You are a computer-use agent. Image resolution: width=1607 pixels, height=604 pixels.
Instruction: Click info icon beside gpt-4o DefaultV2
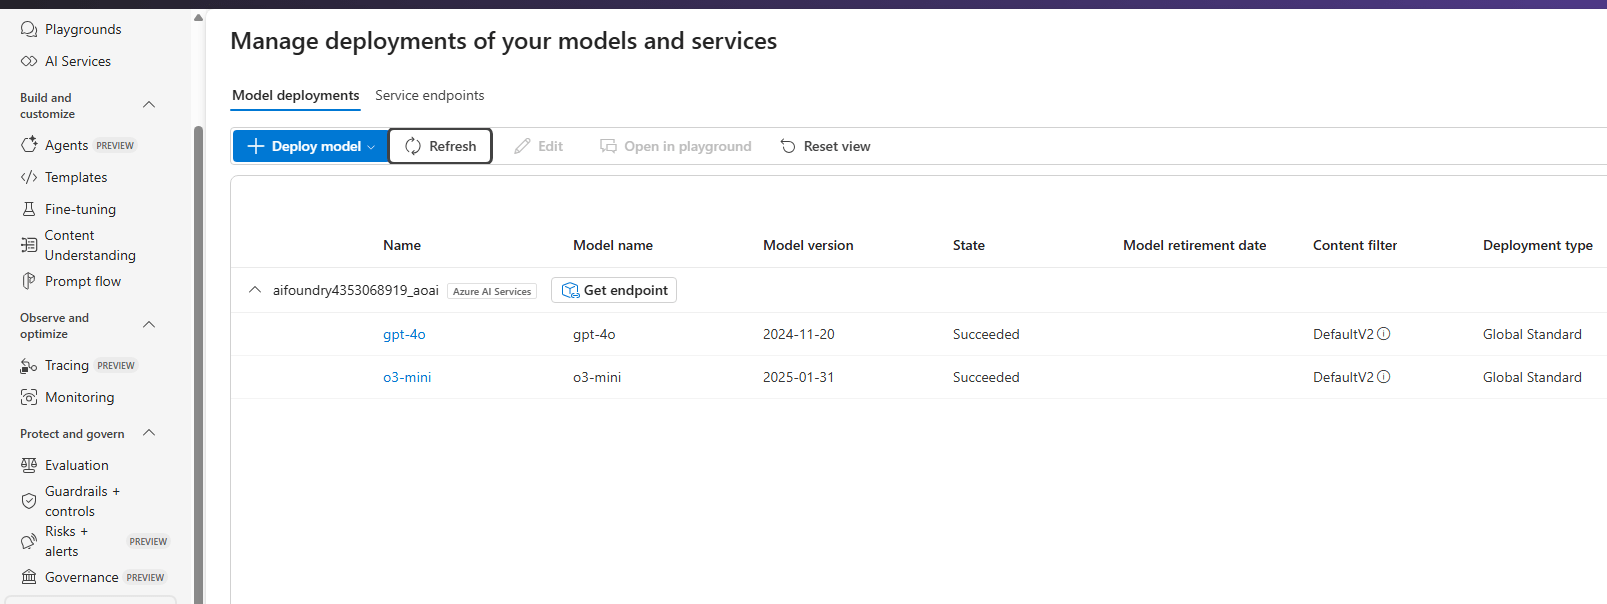coord(1384,334)
